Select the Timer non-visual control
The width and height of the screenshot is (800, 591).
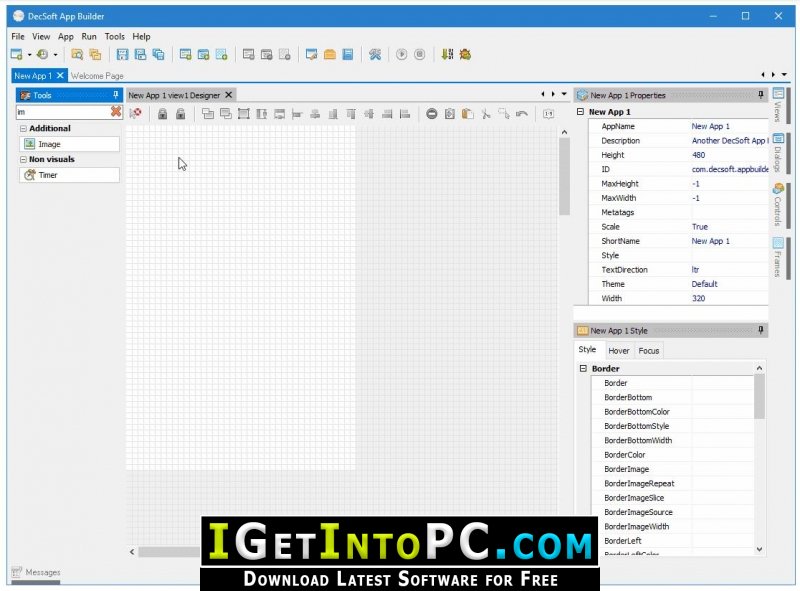point(47,175)
